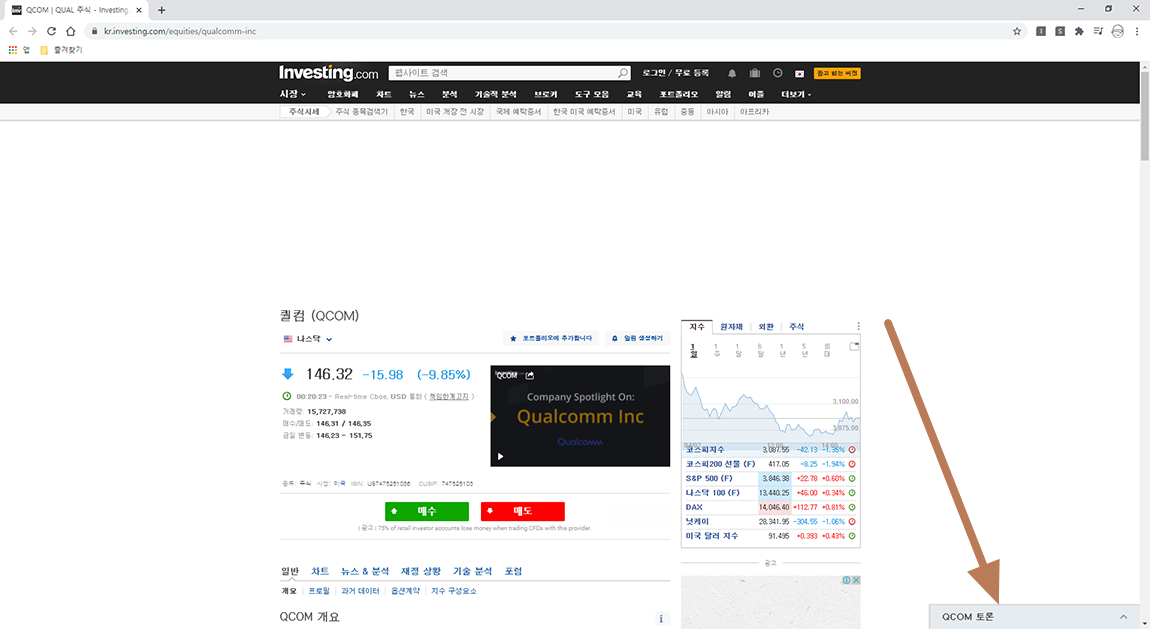Click the ad info icon on side banner

(x=846, y=580)
